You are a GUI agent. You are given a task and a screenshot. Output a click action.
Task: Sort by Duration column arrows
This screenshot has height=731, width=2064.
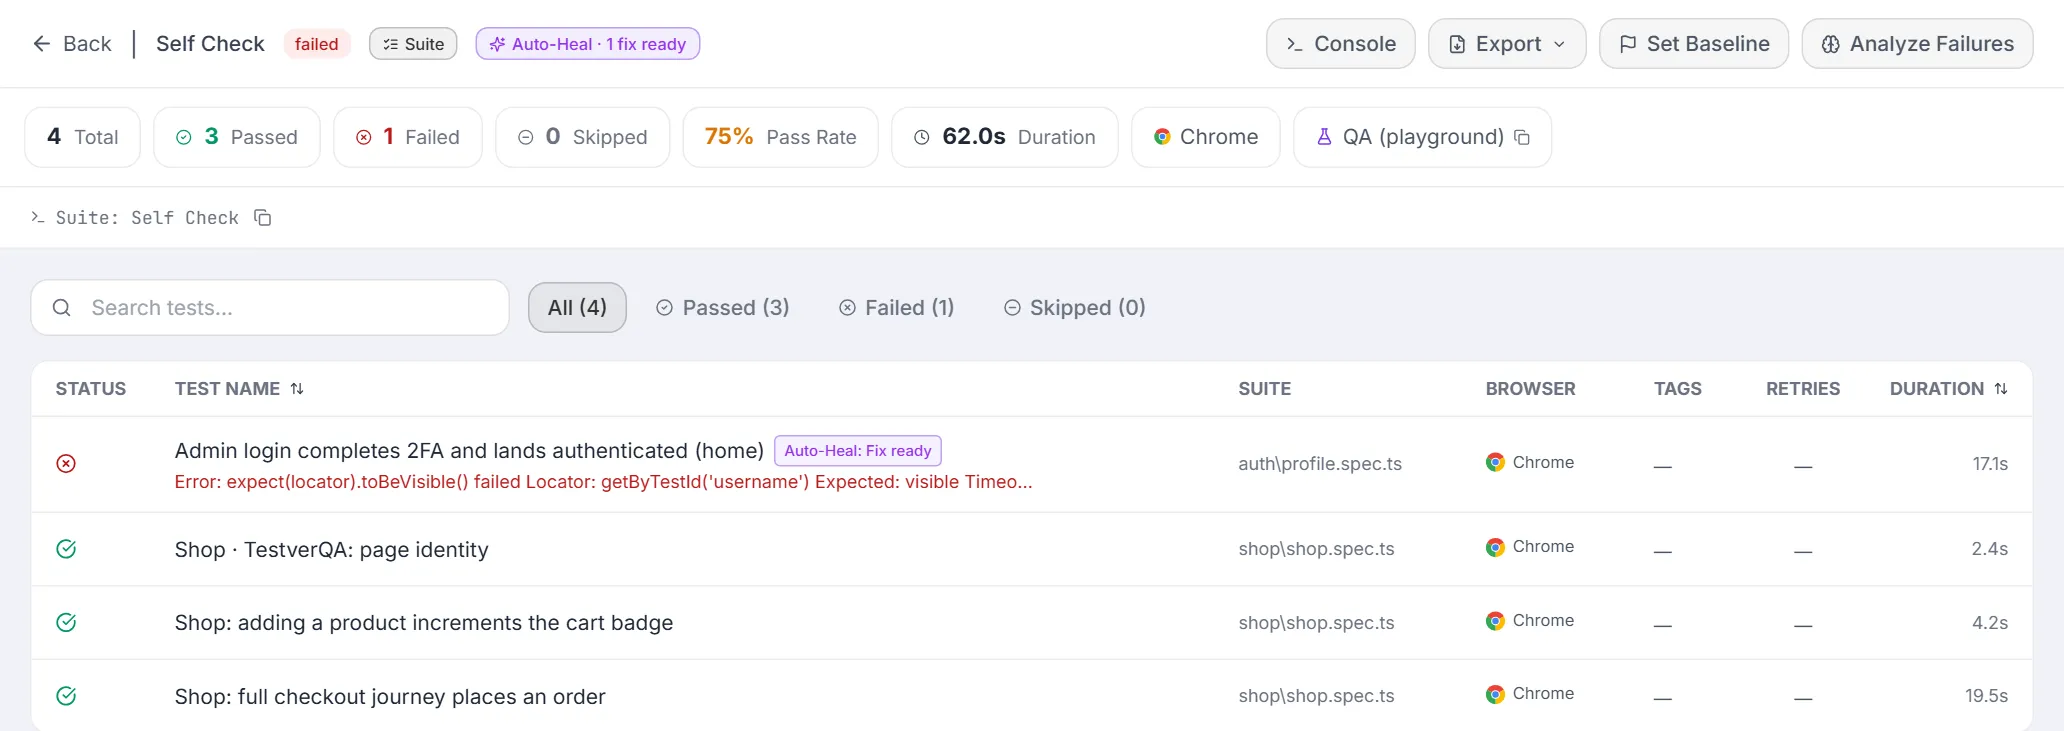2001,389
